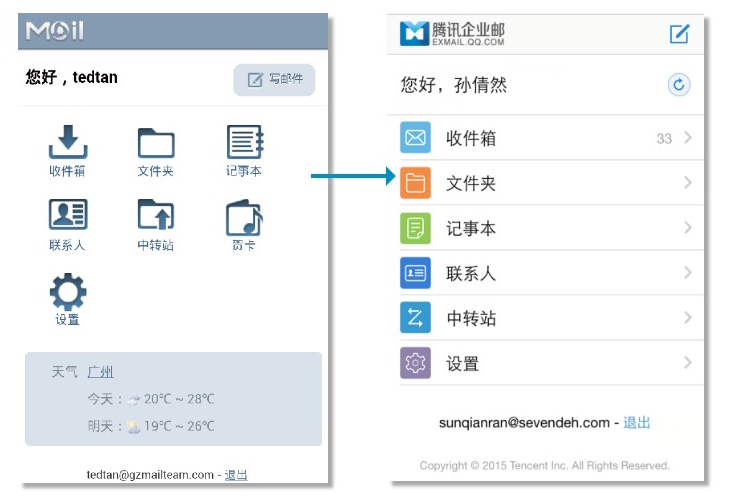
Task: Tap the blue 中转站 icon in the list
Action: click(415, 318)
